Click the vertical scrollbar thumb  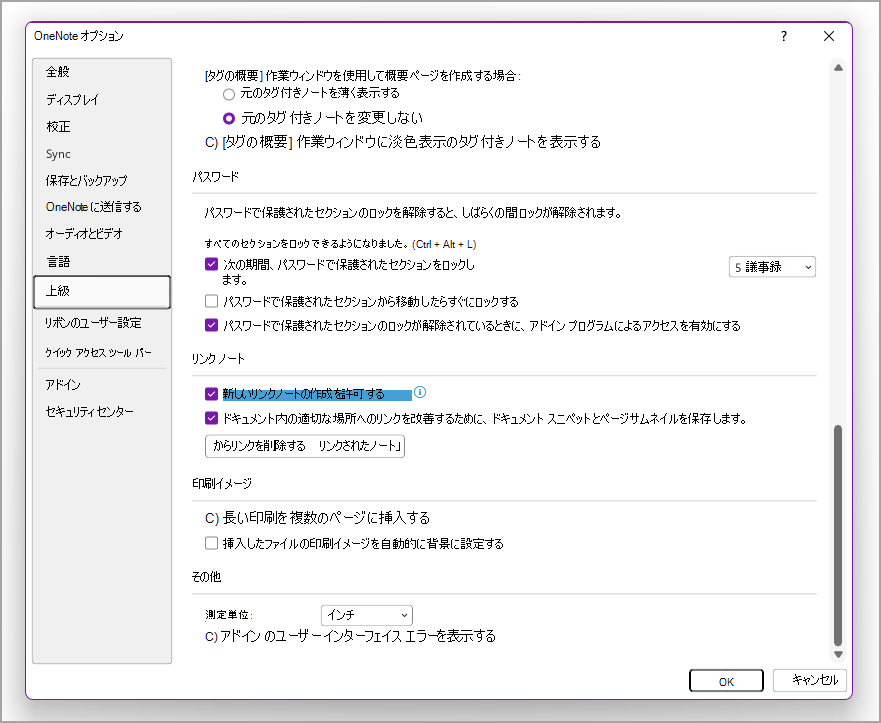[838, 535]
